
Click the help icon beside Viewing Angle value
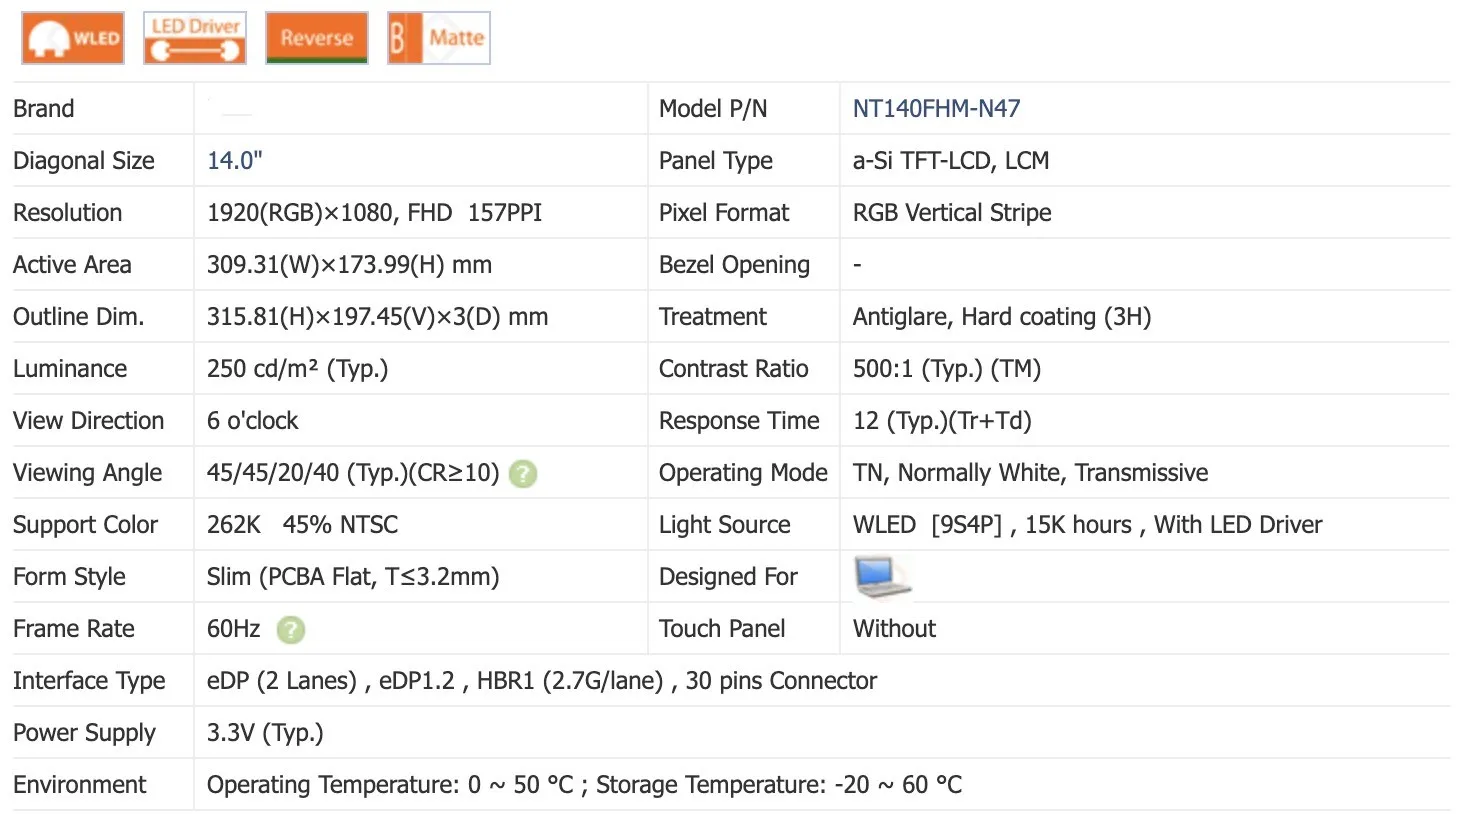(x=523, y=473)
